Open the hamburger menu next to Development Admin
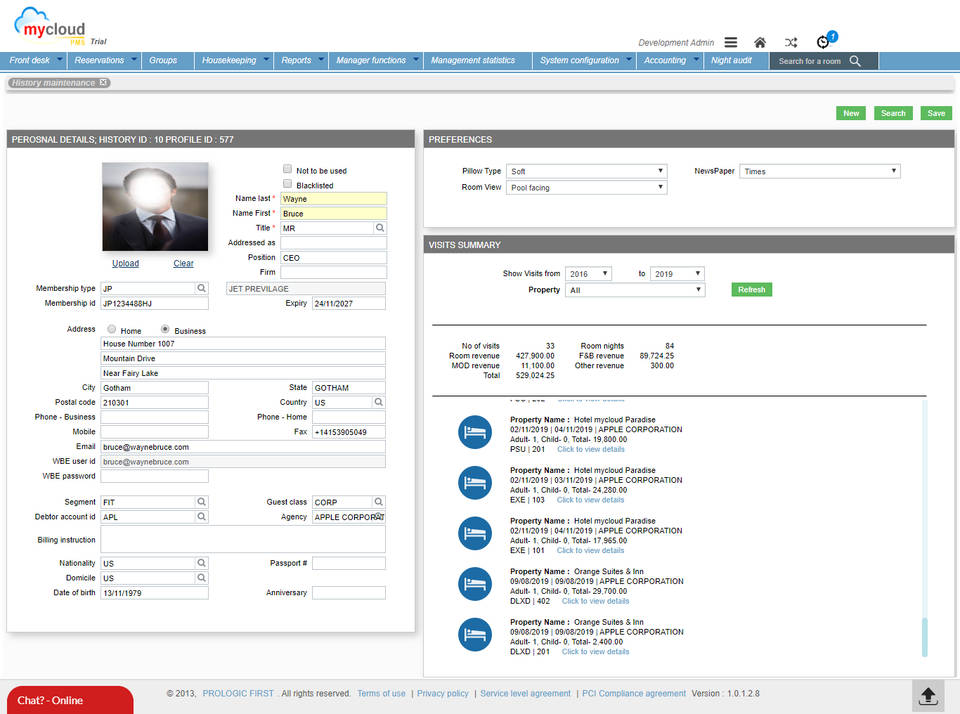The height and width of the screenshot is (714, 960). pos(731,42)
